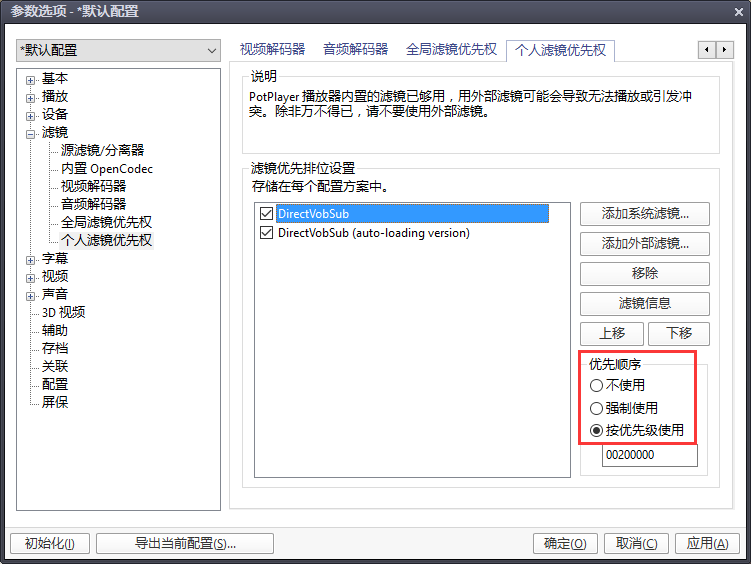Expand the 基本 tree node

pos(30,80)
